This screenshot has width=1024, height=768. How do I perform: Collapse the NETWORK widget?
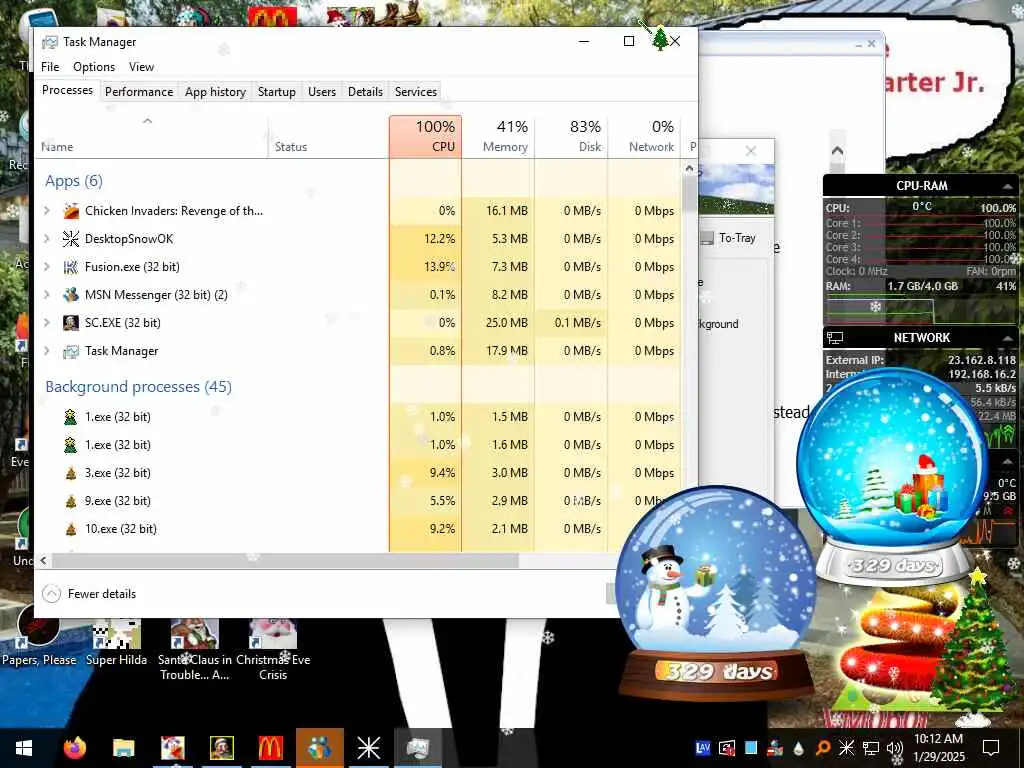click(1006, 338)
